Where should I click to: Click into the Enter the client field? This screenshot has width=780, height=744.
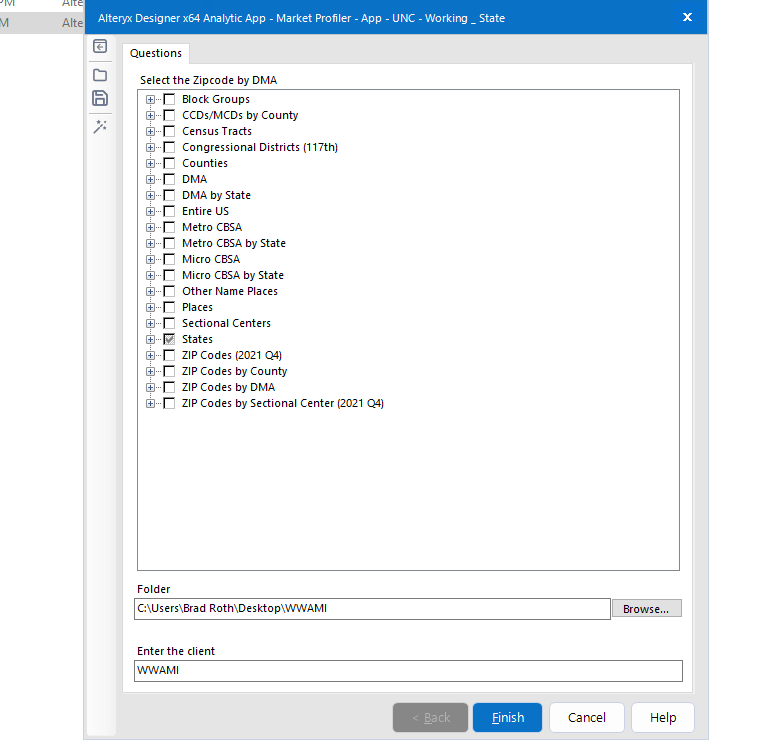coord(408,671)
